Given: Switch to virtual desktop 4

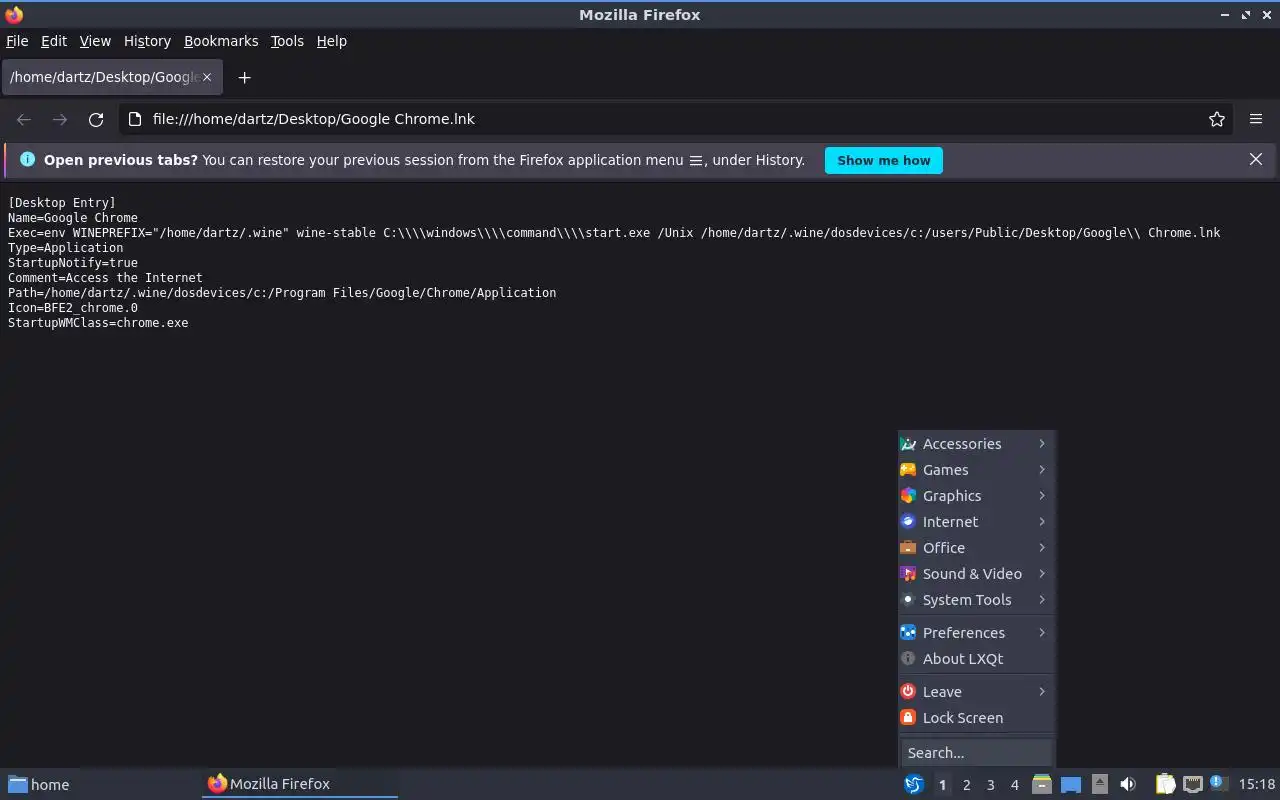Looking at the screenshot, I should pyautogui.click(x=1014, y=785).
